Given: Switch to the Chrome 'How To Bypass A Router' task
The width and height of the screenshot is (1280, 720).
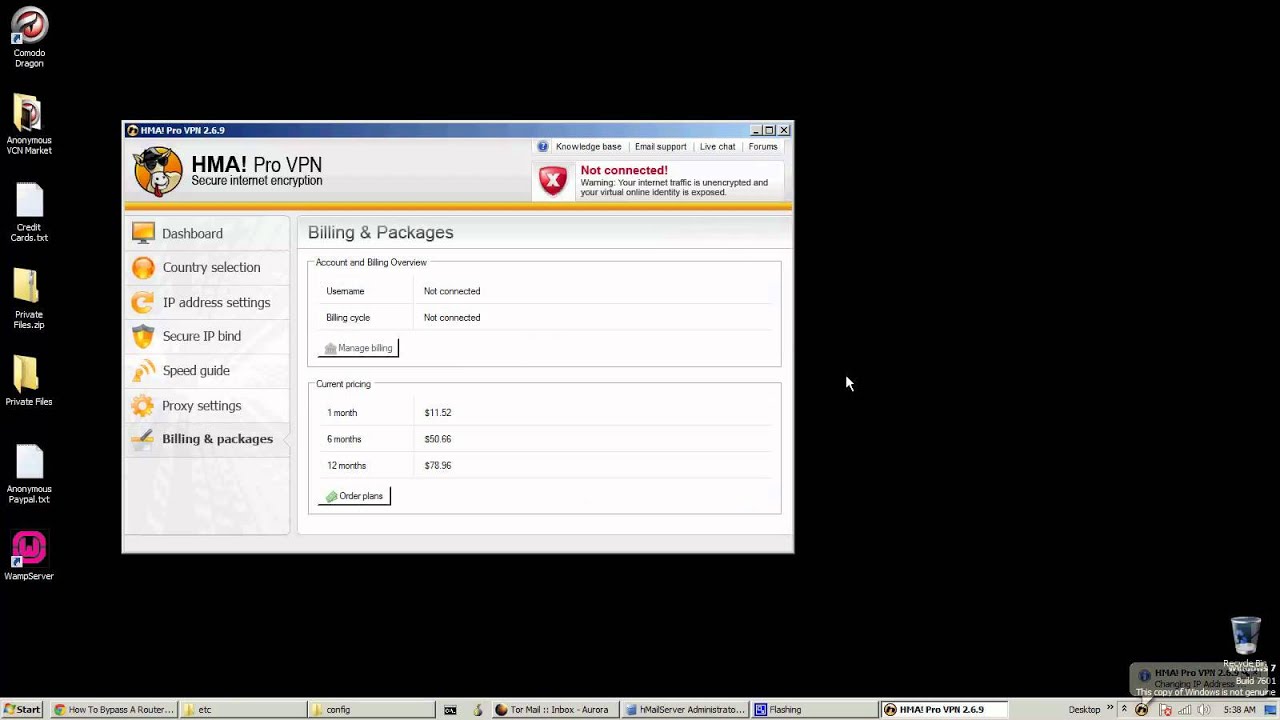Looking at the screenshot, I should pos(114,710).
